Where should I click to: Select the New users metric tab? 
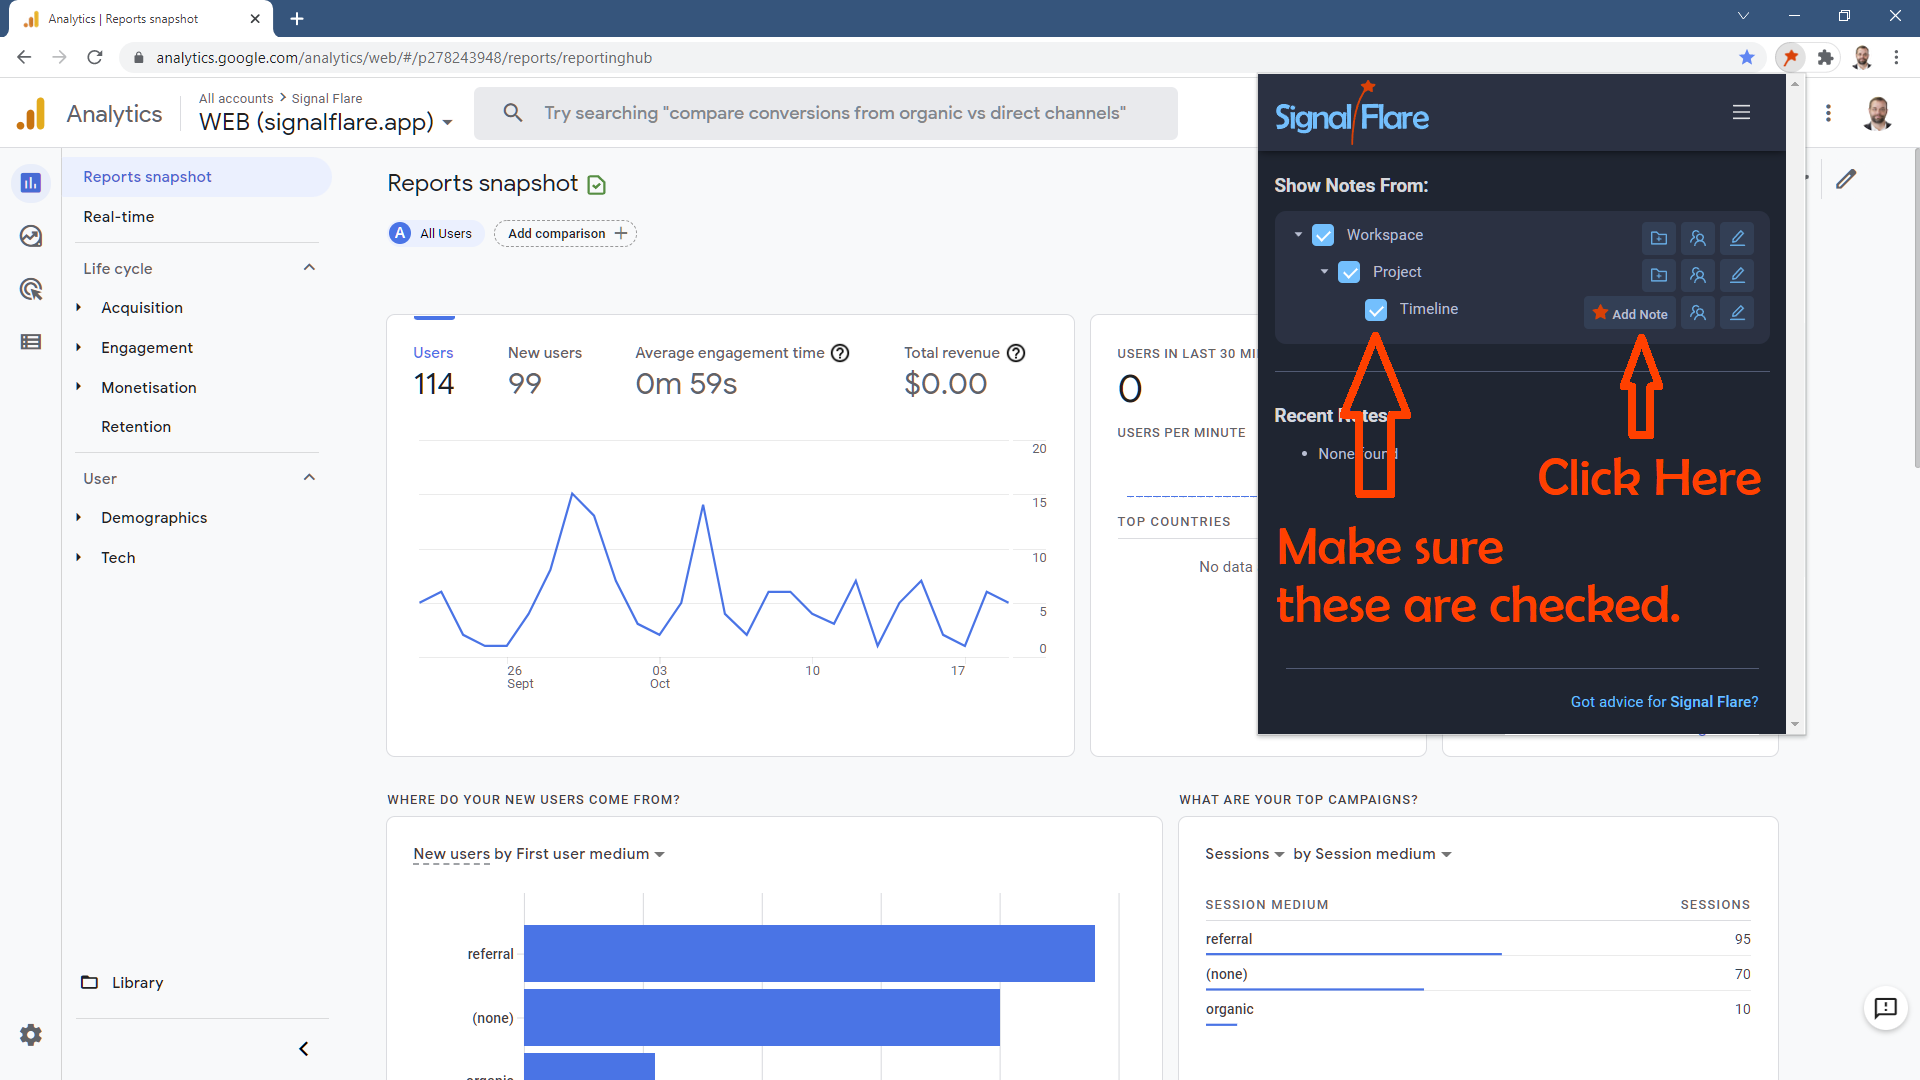[x=544, y=371]
